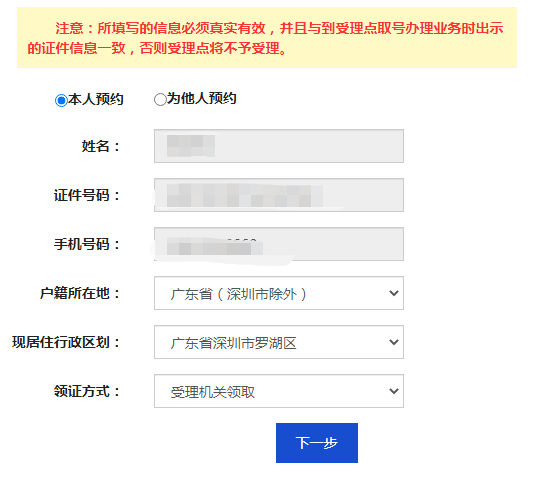Open the 领证方式 dropdown showing 受理机关领取

point(279,391)
